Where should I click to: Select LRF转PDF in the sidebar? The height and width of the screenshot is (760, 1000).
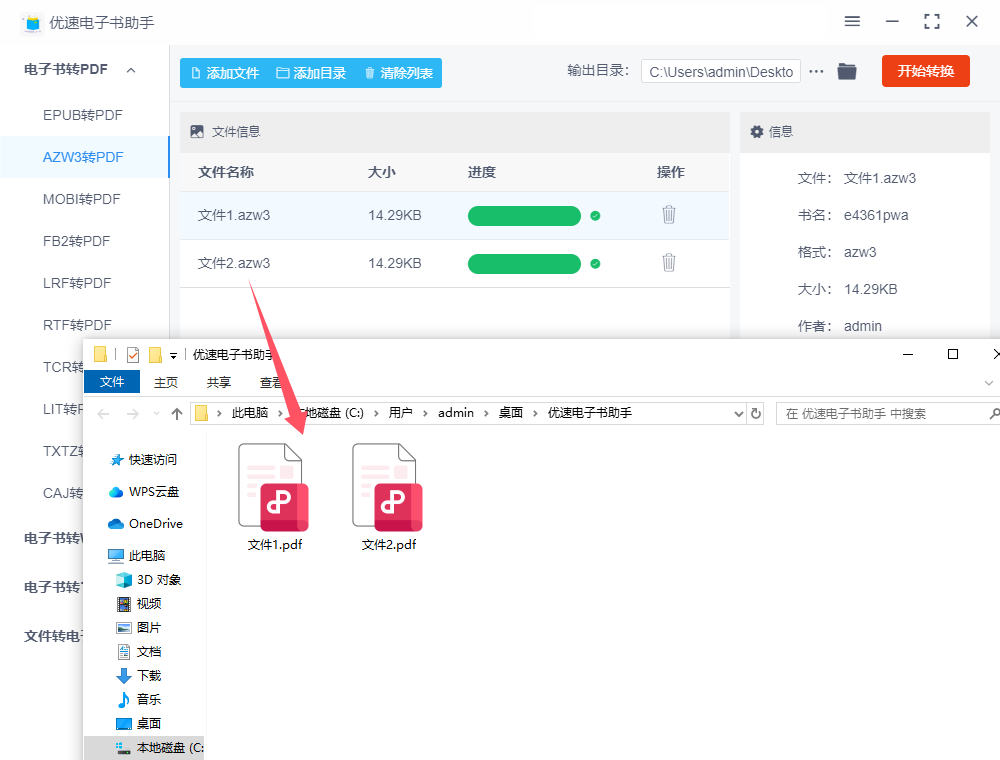point(77,284)
